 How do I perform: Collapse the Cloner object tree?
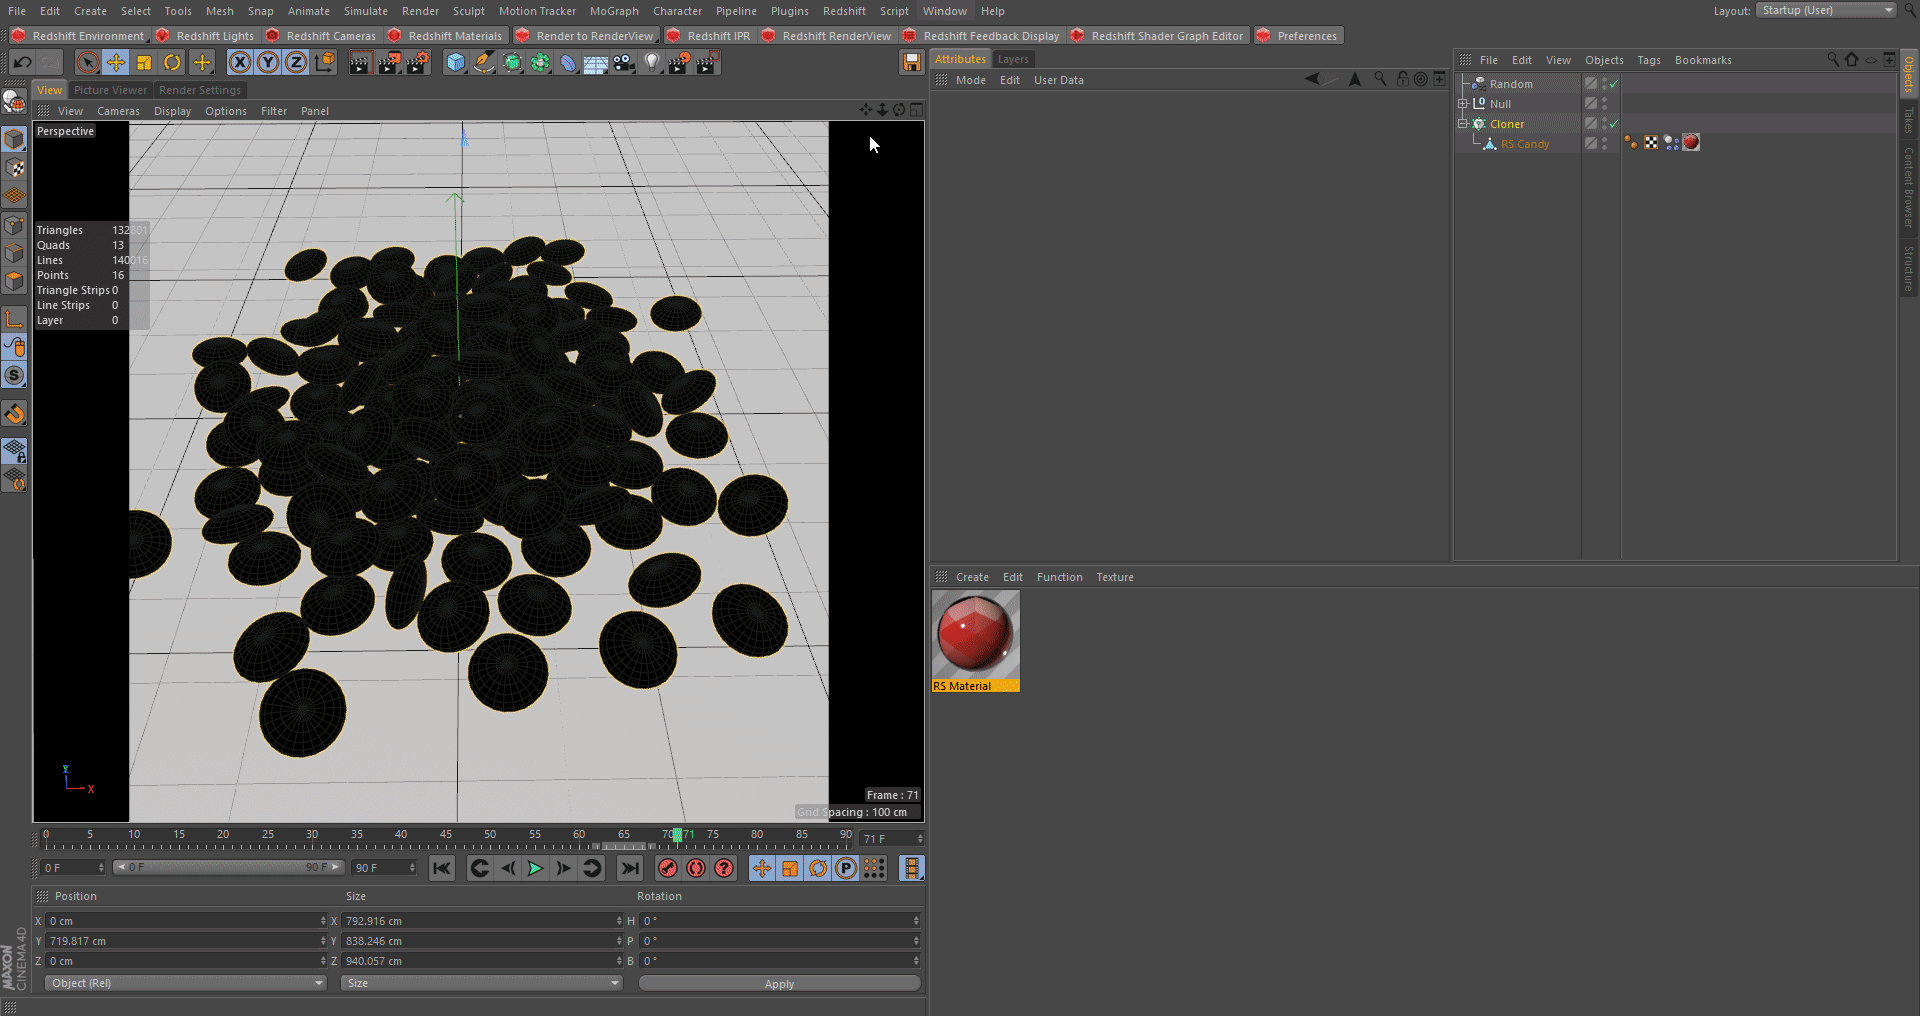coord(1463,124)
